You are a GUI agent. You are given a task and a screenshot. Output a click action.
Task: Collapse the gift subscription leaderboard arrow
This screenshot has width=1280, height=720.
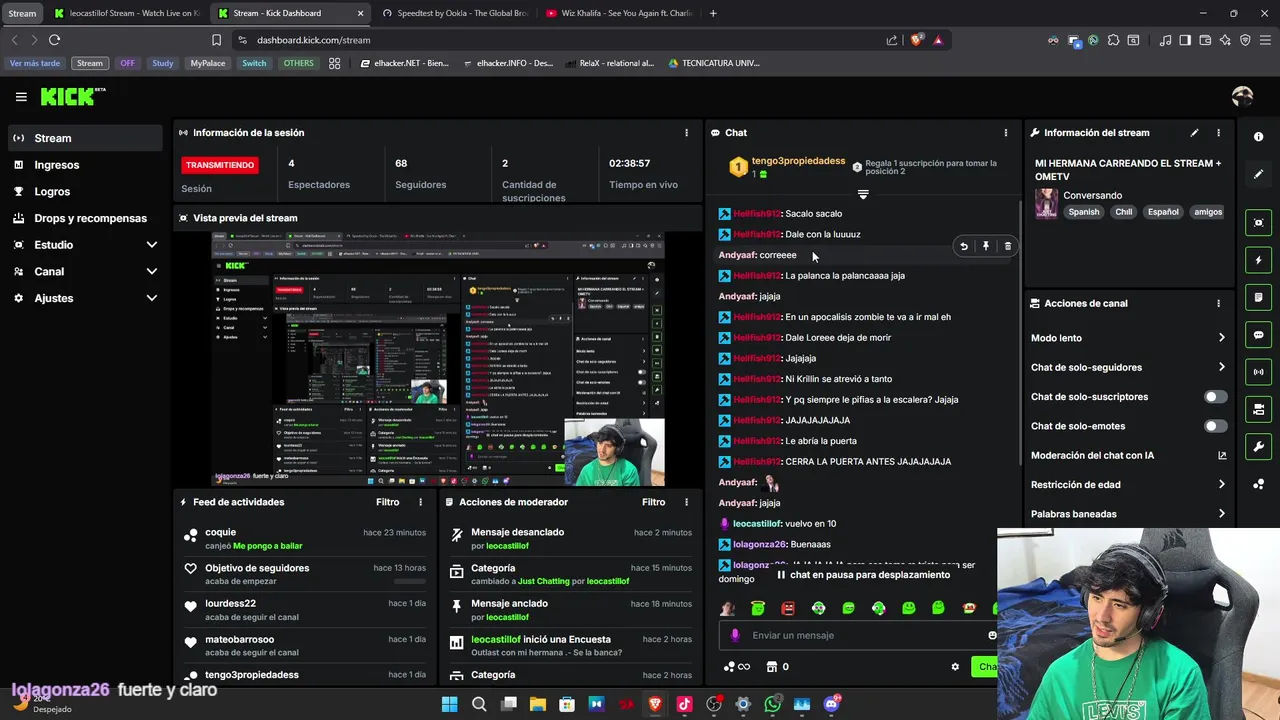coord(863,195)
